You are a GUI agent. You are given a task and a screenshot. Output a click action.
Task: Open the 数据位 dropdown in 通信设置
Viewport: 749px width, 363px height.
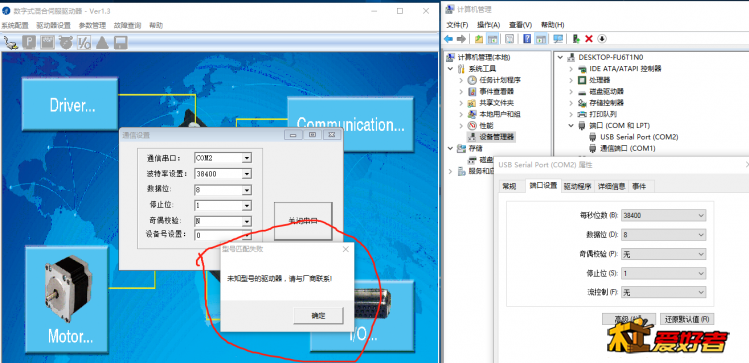tap(246, 190)
